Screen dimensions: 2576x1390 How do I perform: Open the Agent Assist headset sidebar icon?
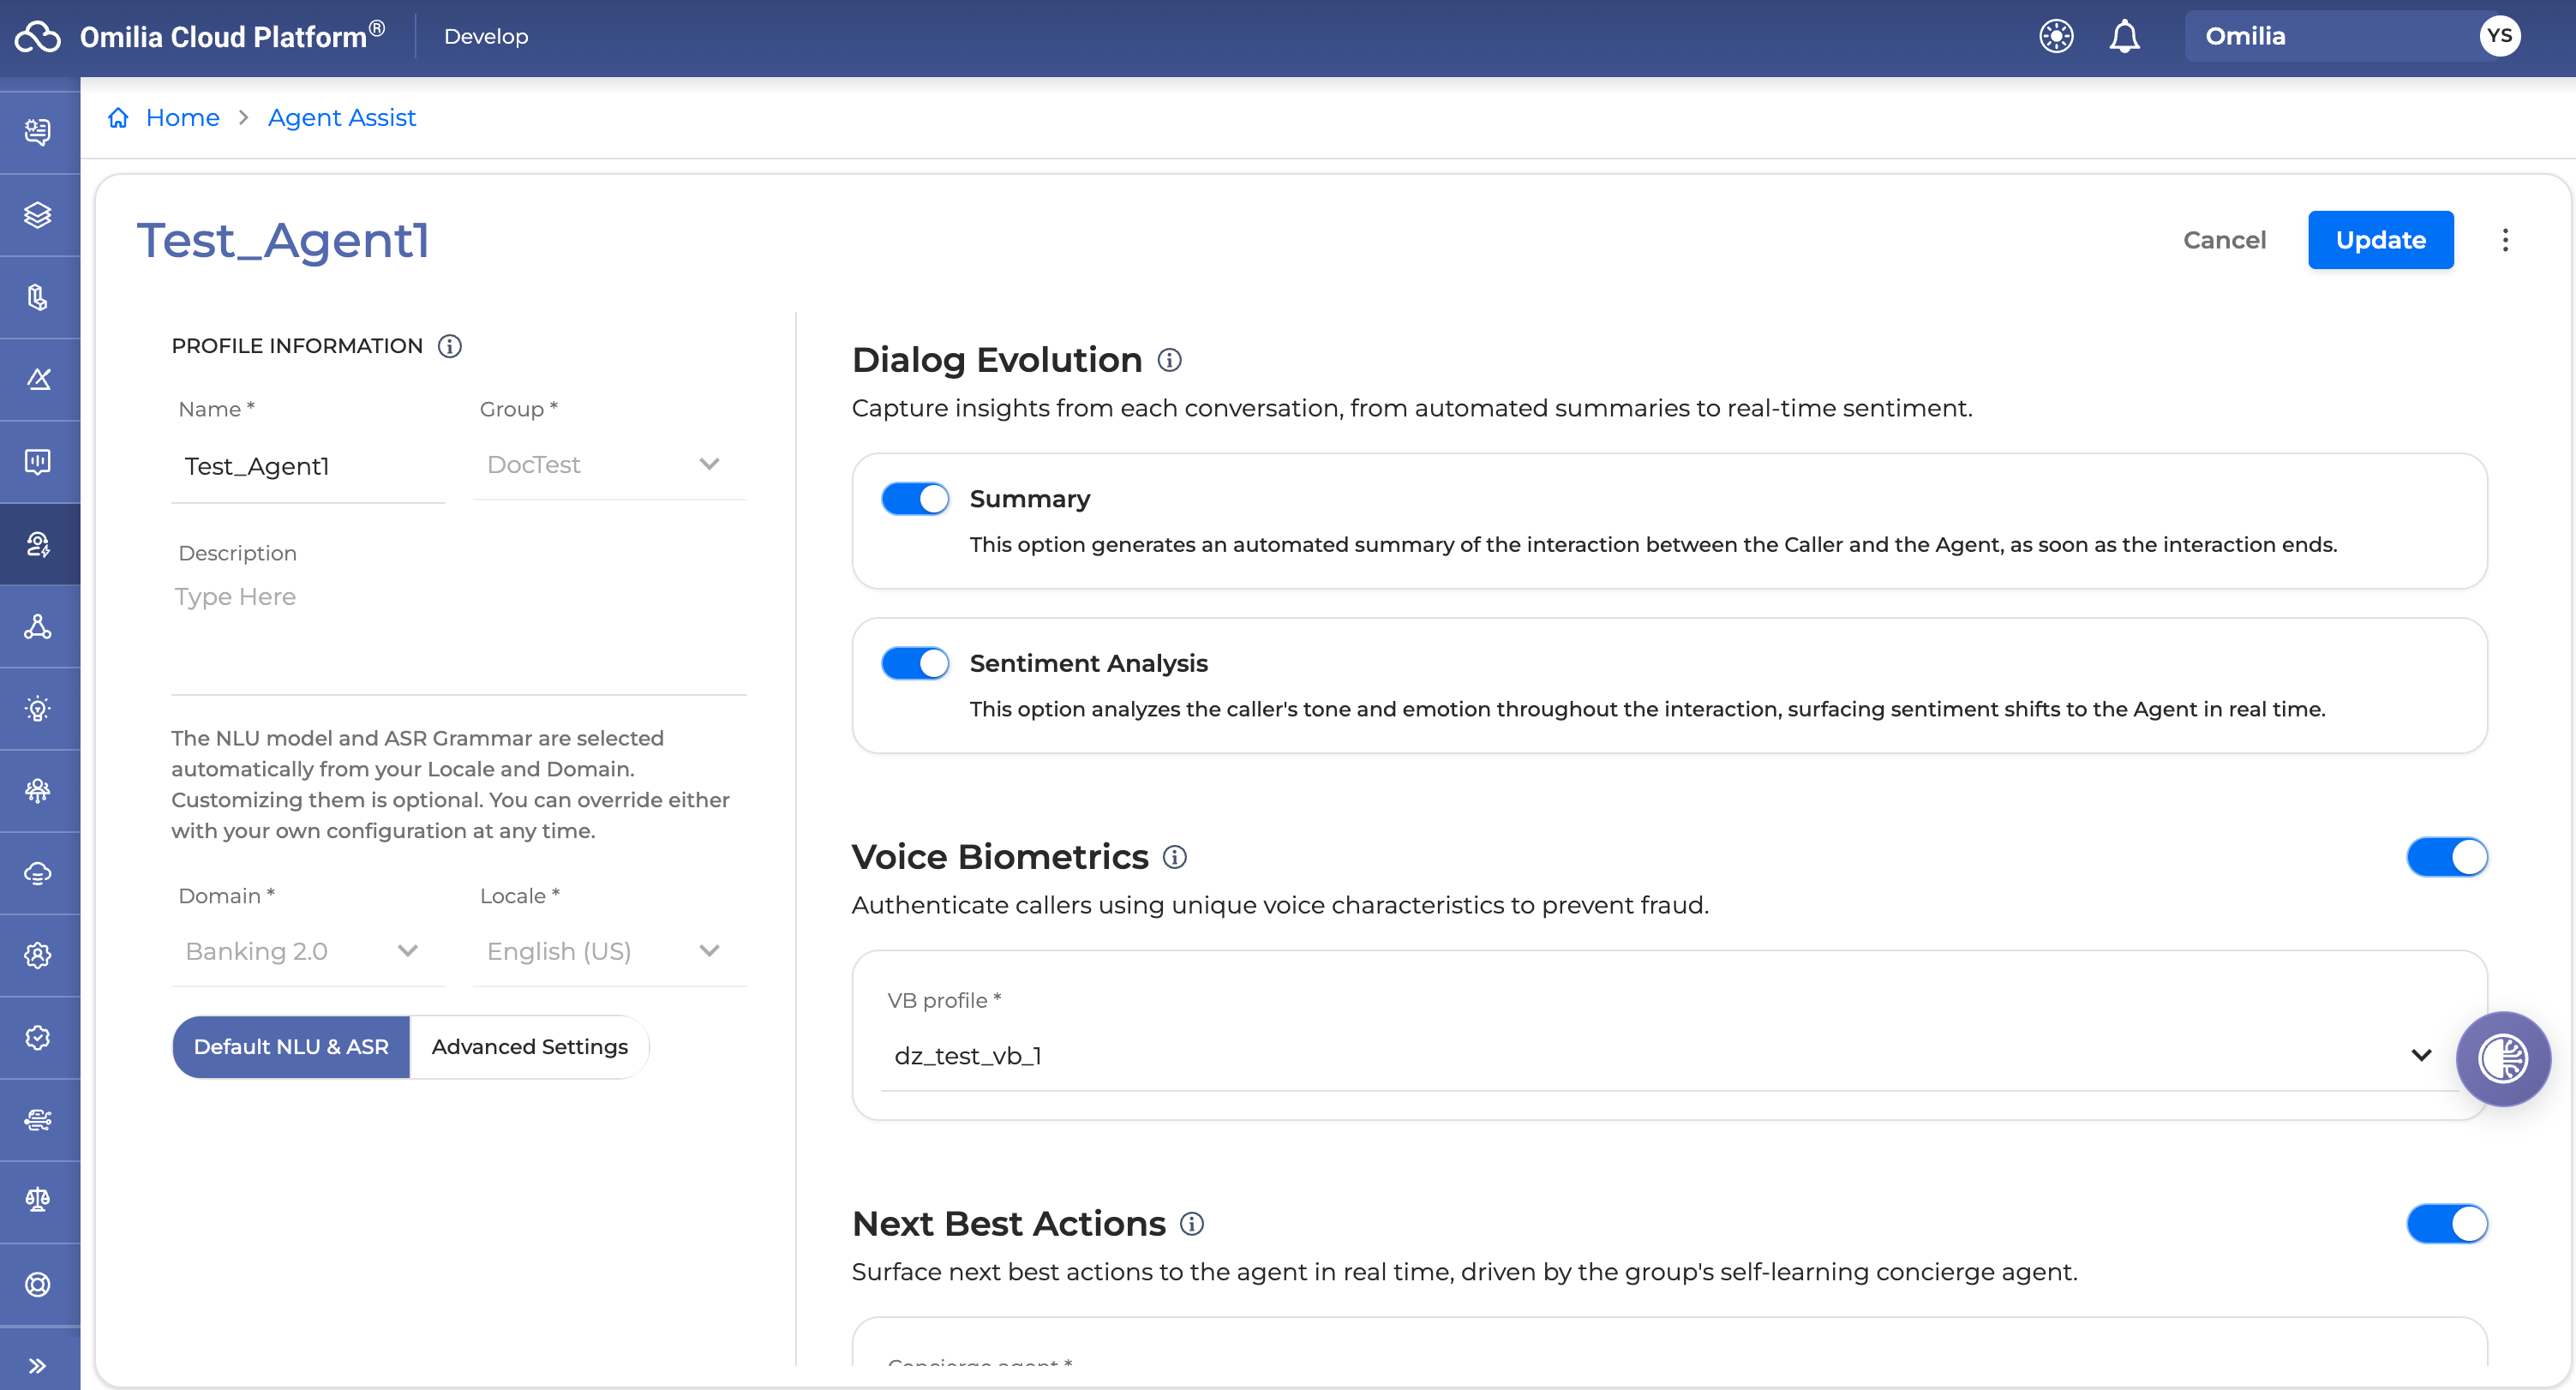(38, 544)
